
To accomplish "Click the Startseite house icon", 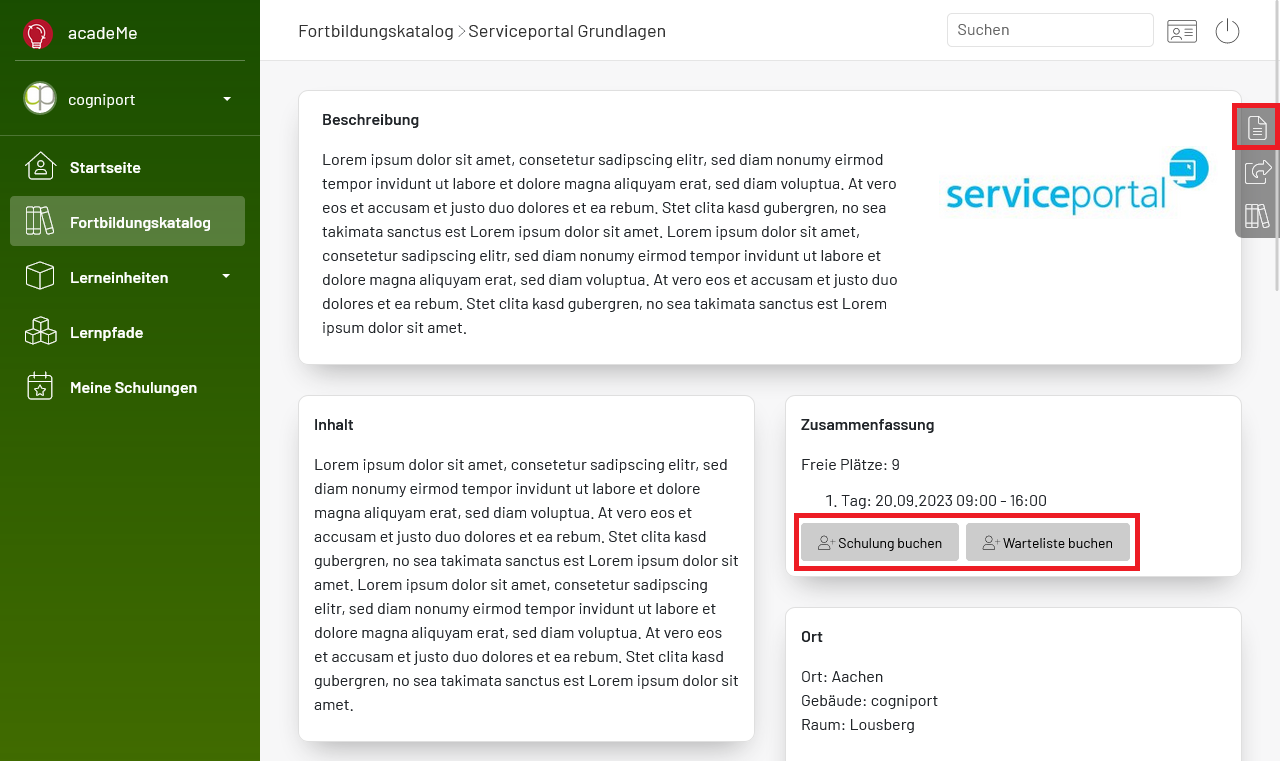I will [40, 167].
